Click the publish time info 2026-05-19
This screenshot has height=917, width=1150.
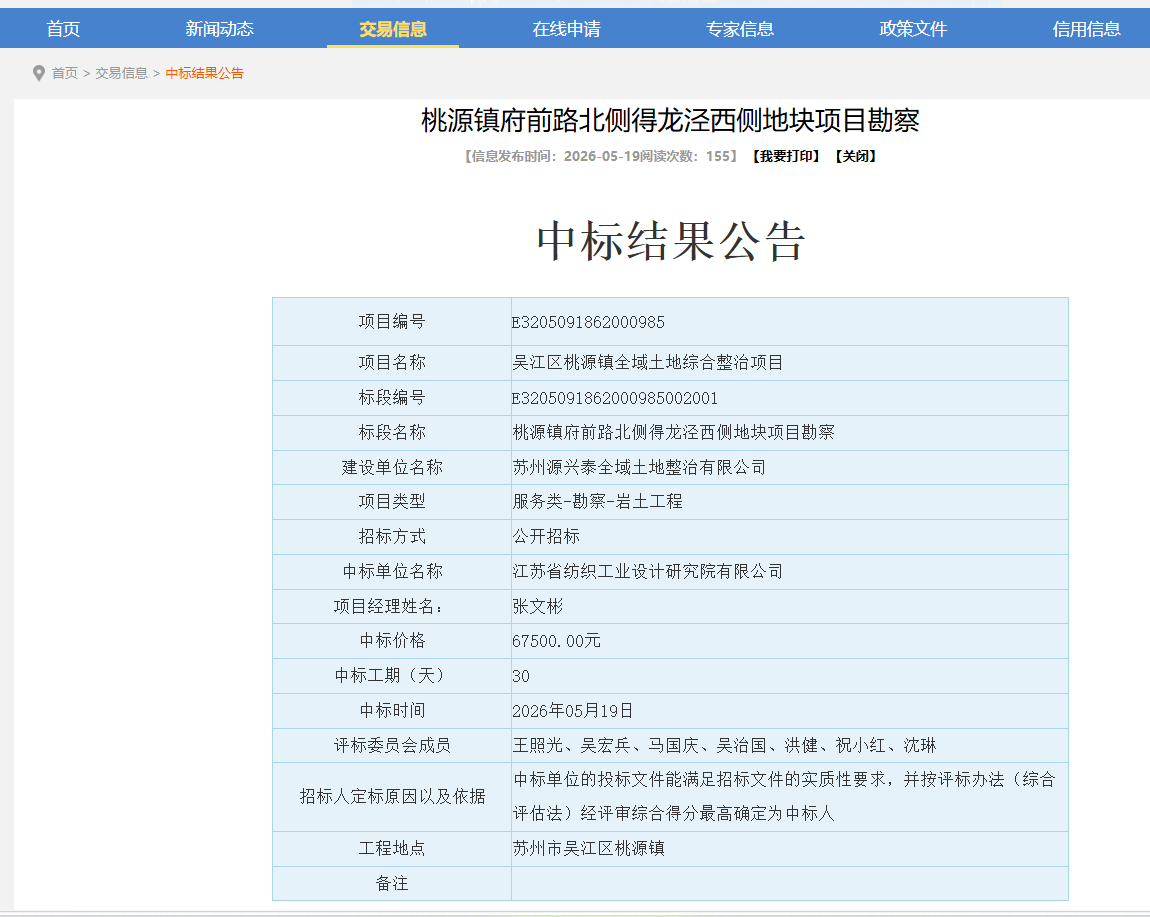[602, 156]
